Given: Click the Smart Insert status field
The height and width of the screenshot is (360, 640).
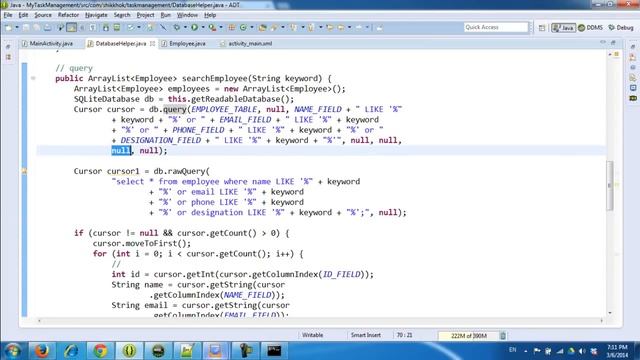Looking at the screenshot, I should [x=366, y=335].
